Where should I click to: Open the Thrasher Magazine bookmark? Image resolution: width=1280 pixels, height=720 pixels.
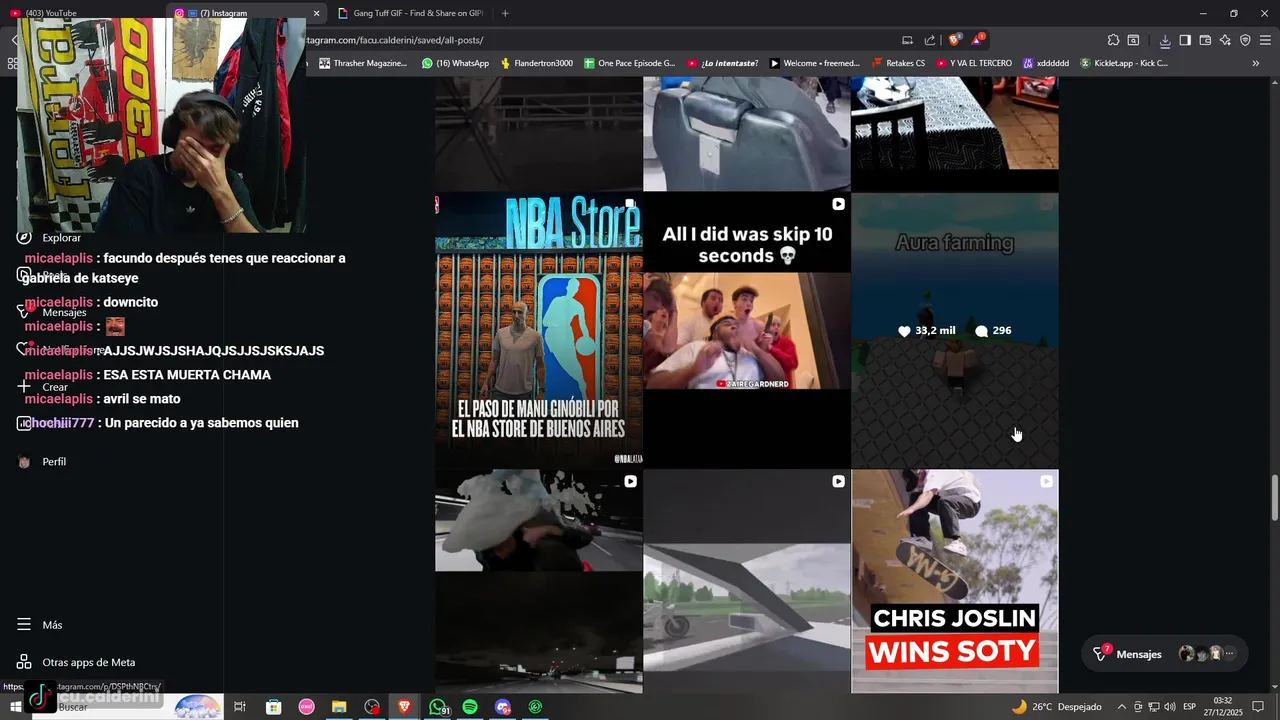363,63
